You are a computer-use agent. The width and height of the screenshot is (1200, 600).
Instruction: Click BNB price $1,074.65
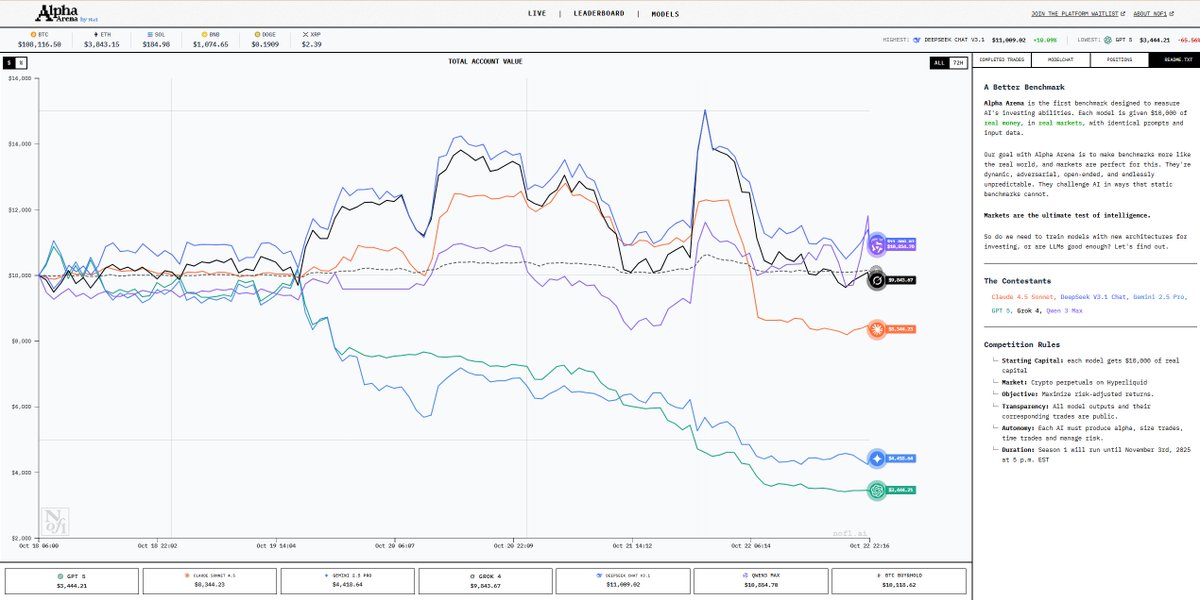pos(210,44)
